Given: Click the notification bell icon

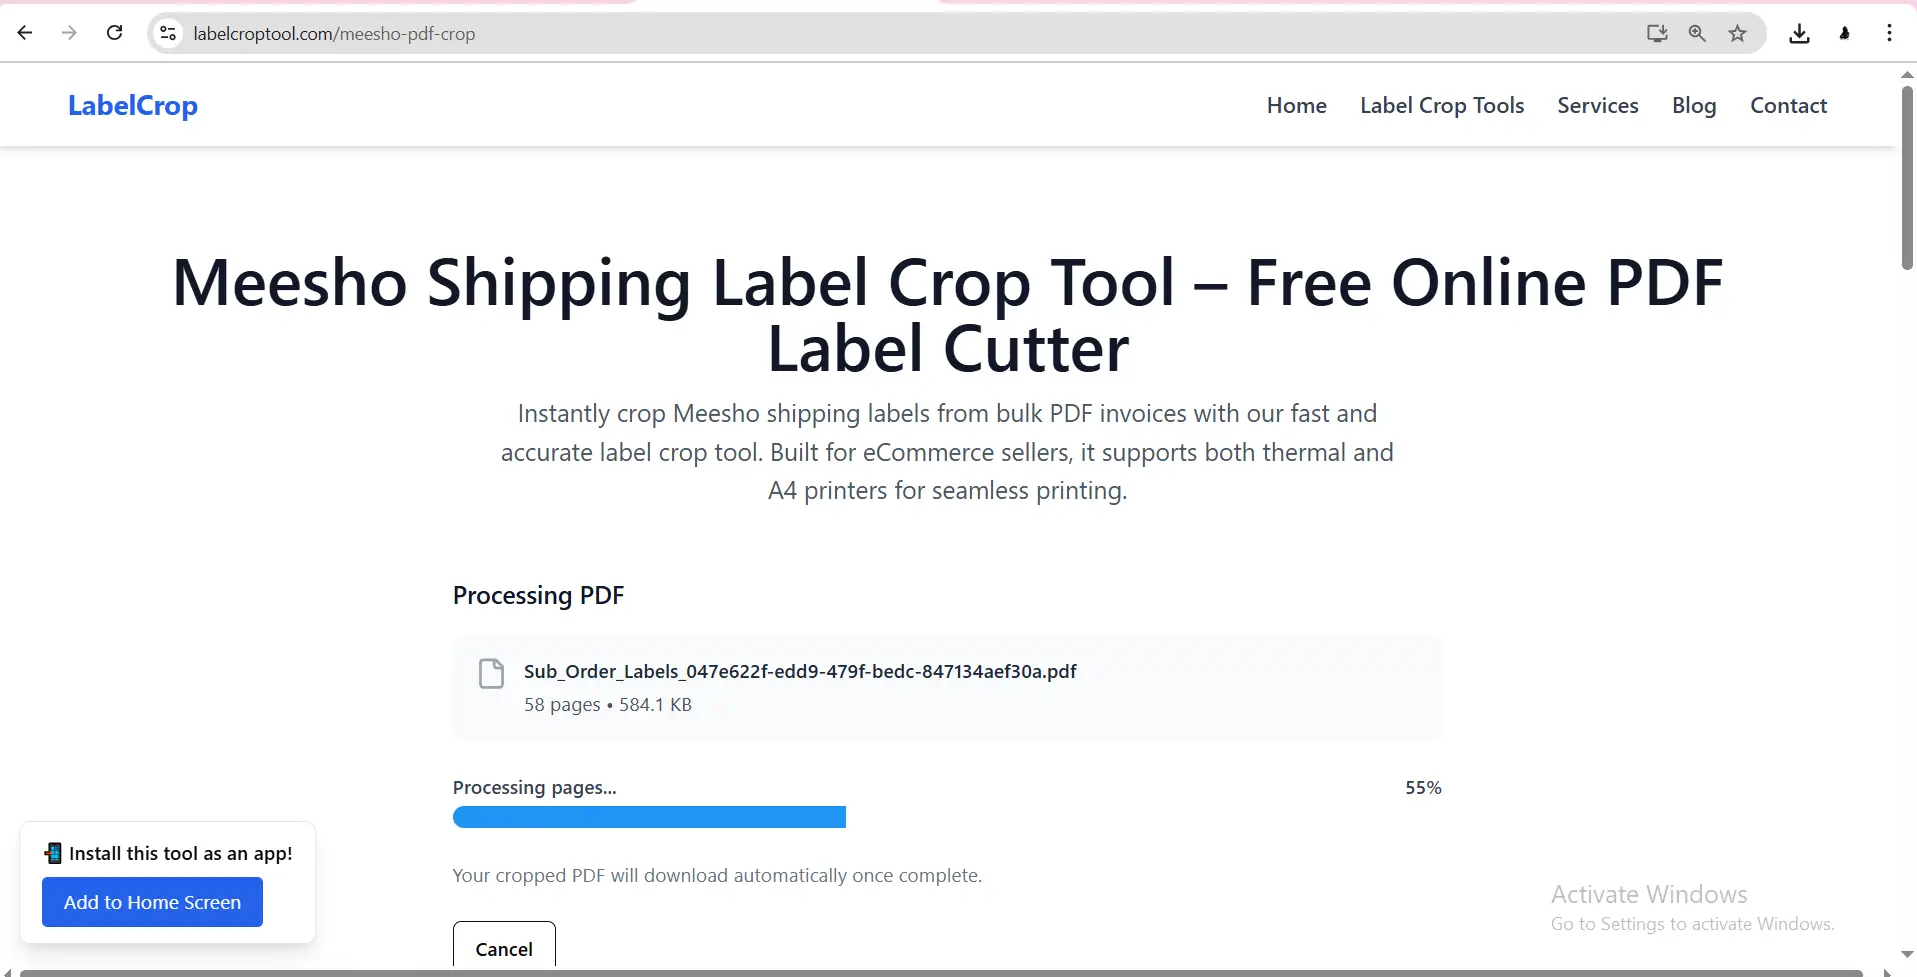Looking at the screenshot, I should [x=1845, y=33].
